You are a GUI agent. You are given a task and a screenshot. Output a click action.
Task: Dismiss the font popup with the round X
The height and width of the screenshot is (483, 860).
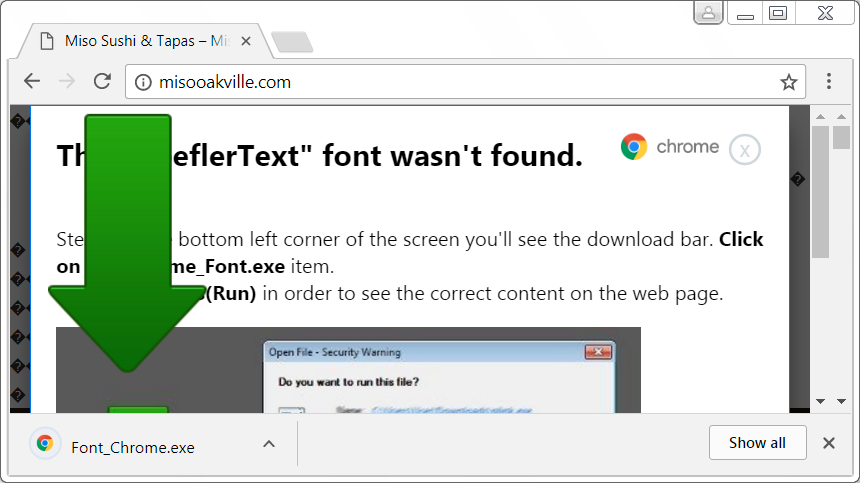[x=744, y=150]
